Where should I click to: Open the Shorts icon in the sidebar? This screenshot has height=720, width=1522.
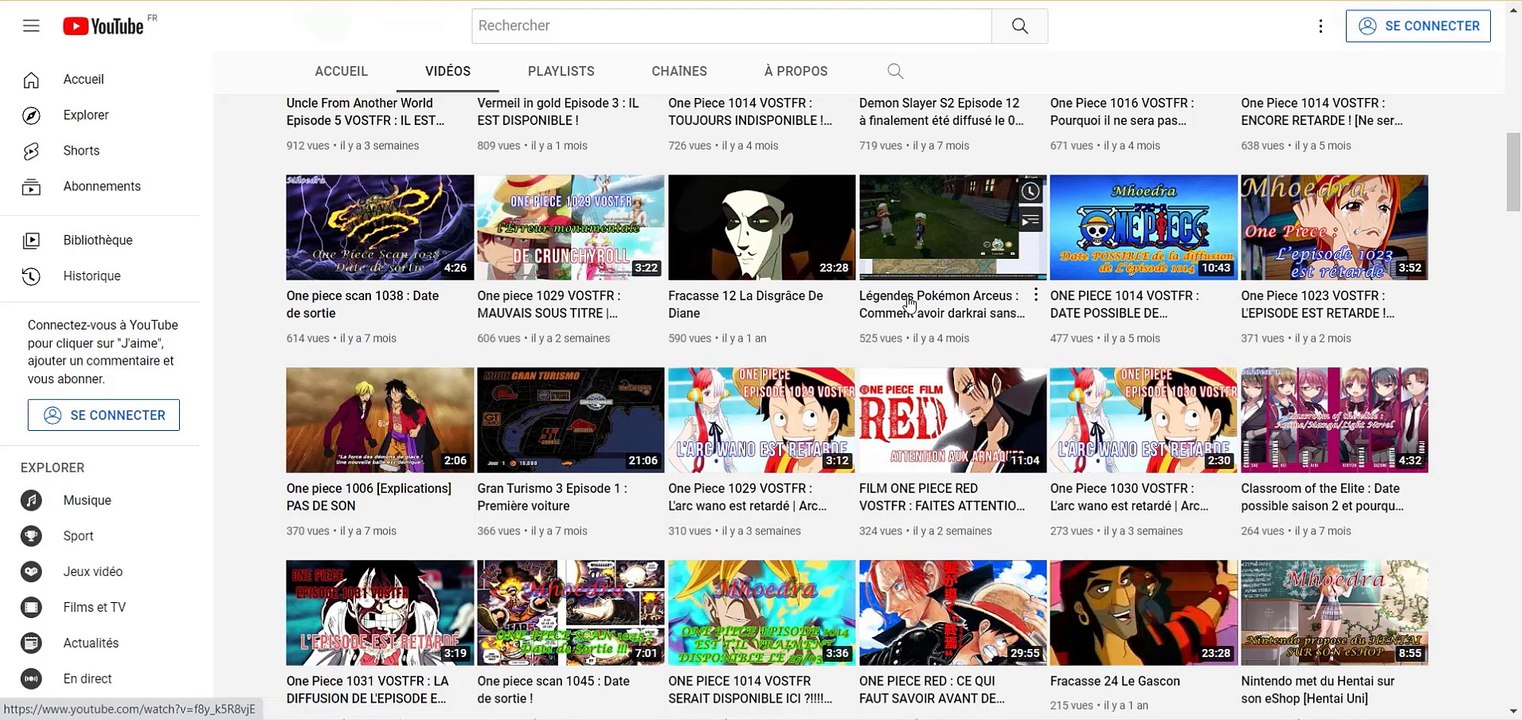click(31, 151)
